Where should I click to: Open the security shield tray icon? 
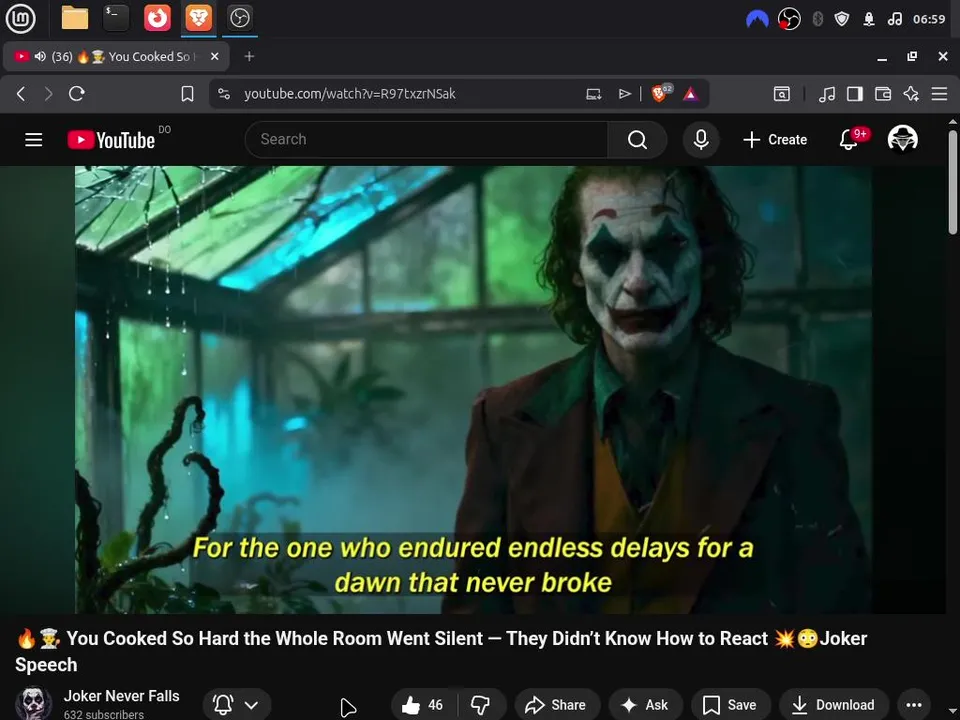[842, 19]
